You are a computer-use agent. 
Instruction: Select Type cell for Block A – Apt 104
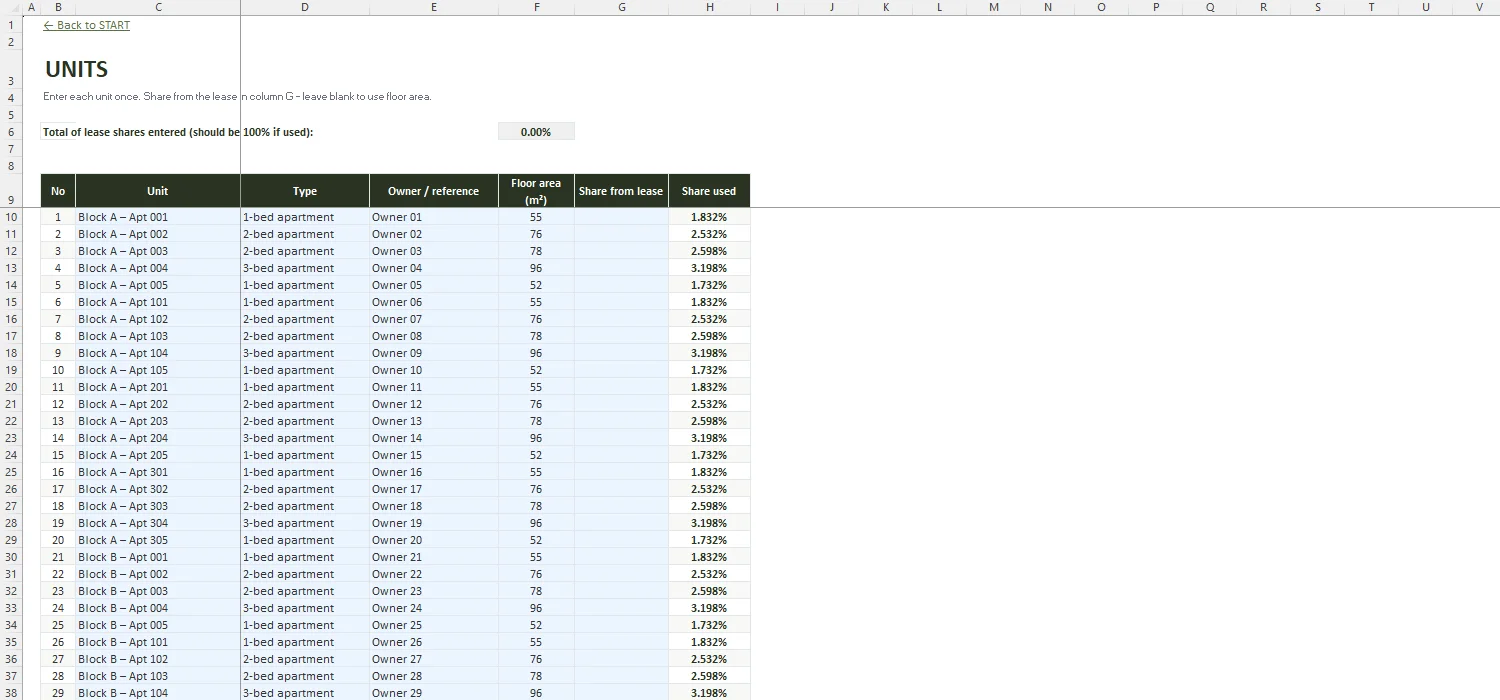tap(305, 353)
